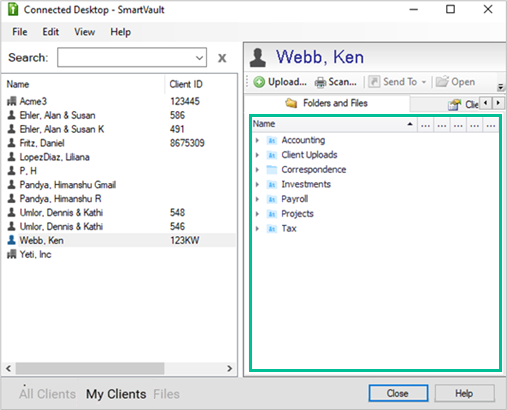The height and width of the screenshot is (410, 507).
Task: Click the Close button
Action: [398, 393]
